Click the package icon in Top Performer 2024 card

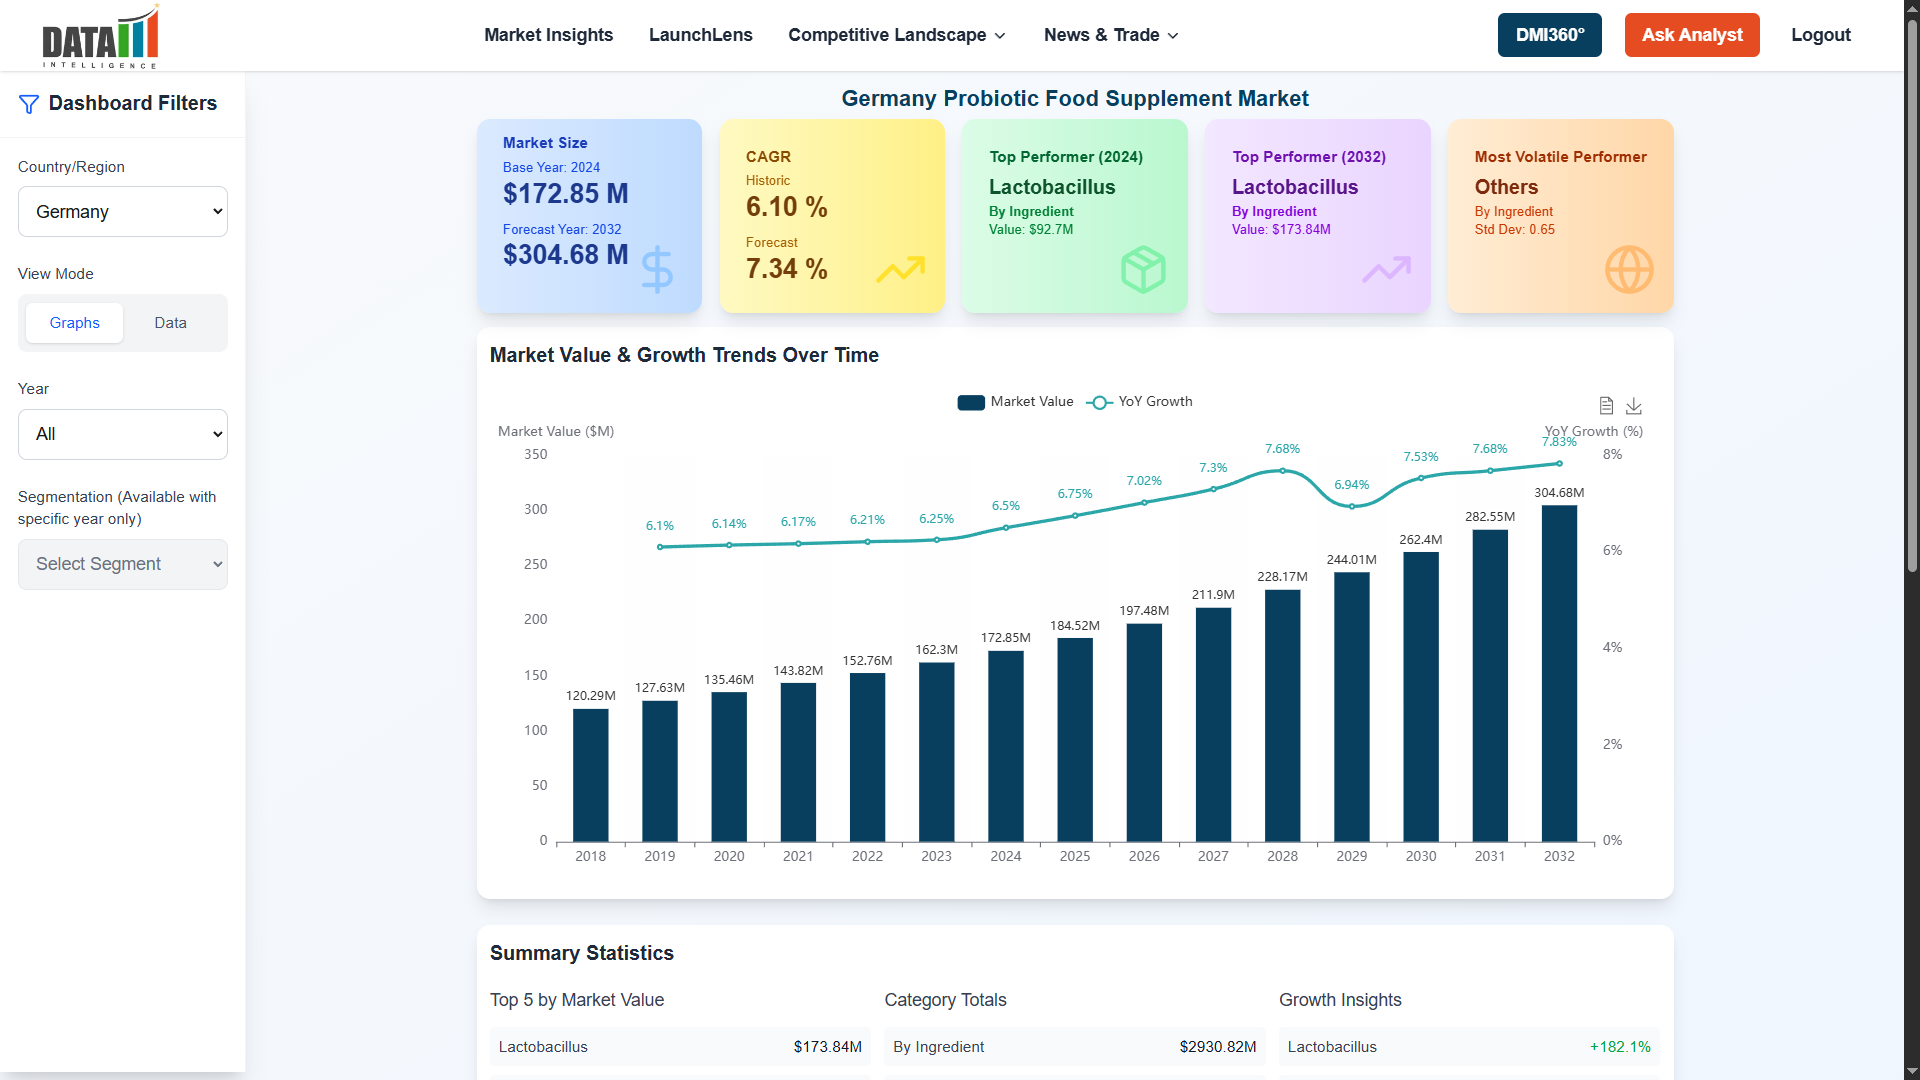(1143, 269)
